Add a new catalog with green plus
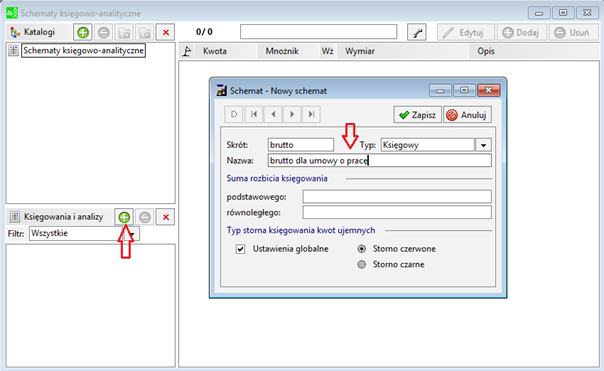This screenshot has height=371, width=604. click(x=83, y=32)
